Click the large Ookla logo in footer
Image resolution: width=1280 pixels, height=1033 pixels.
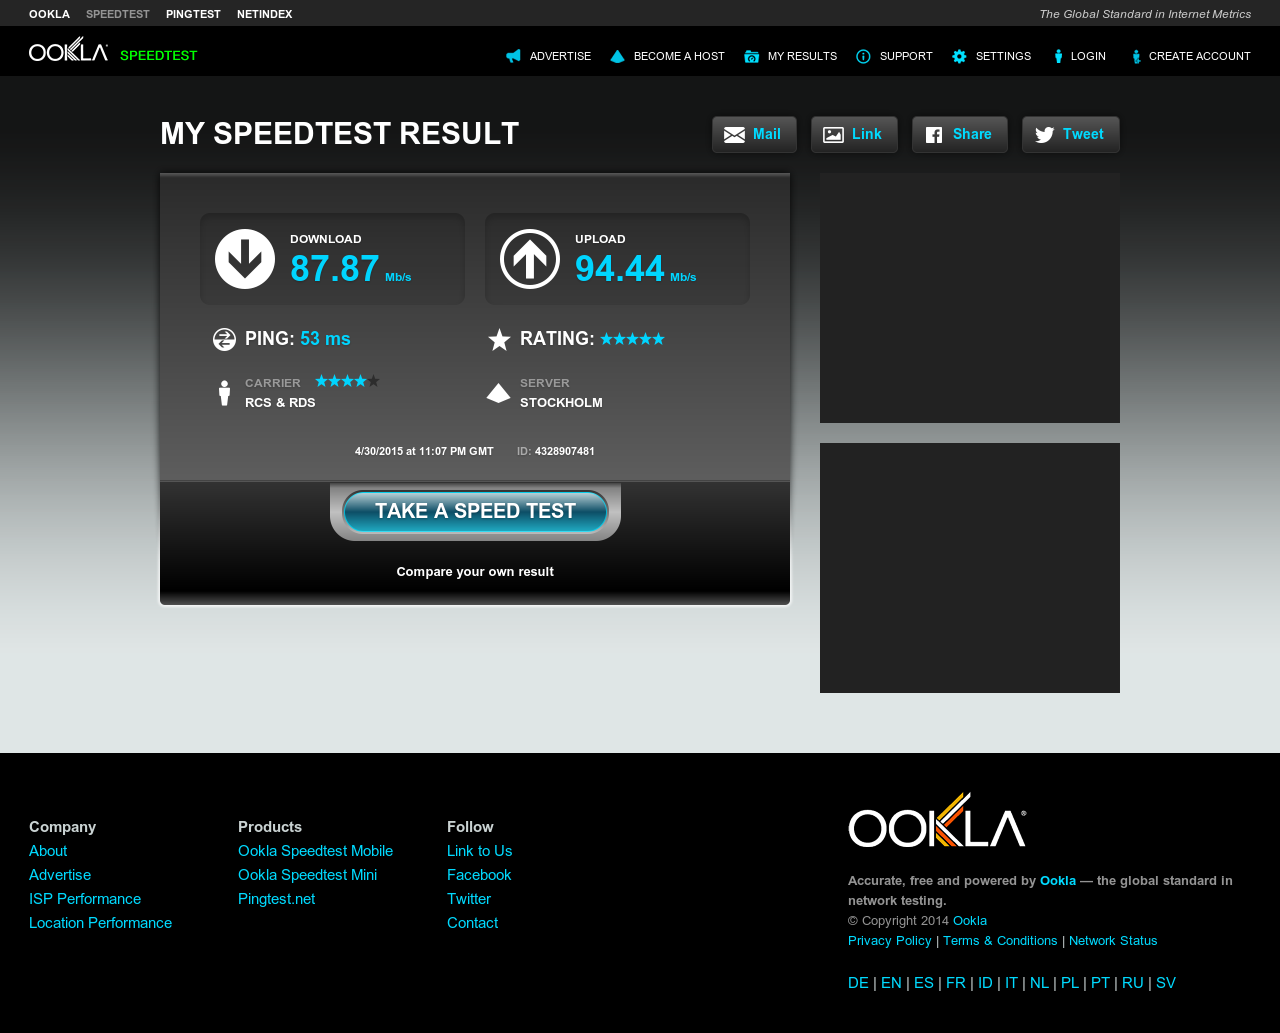[937, 820]
